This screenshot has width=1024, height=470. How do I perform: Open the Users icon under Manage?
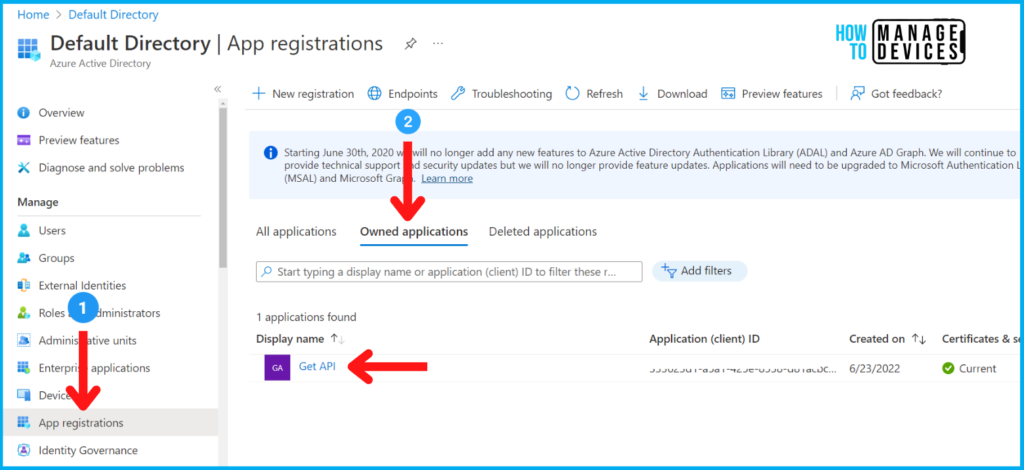coord(24,230)
